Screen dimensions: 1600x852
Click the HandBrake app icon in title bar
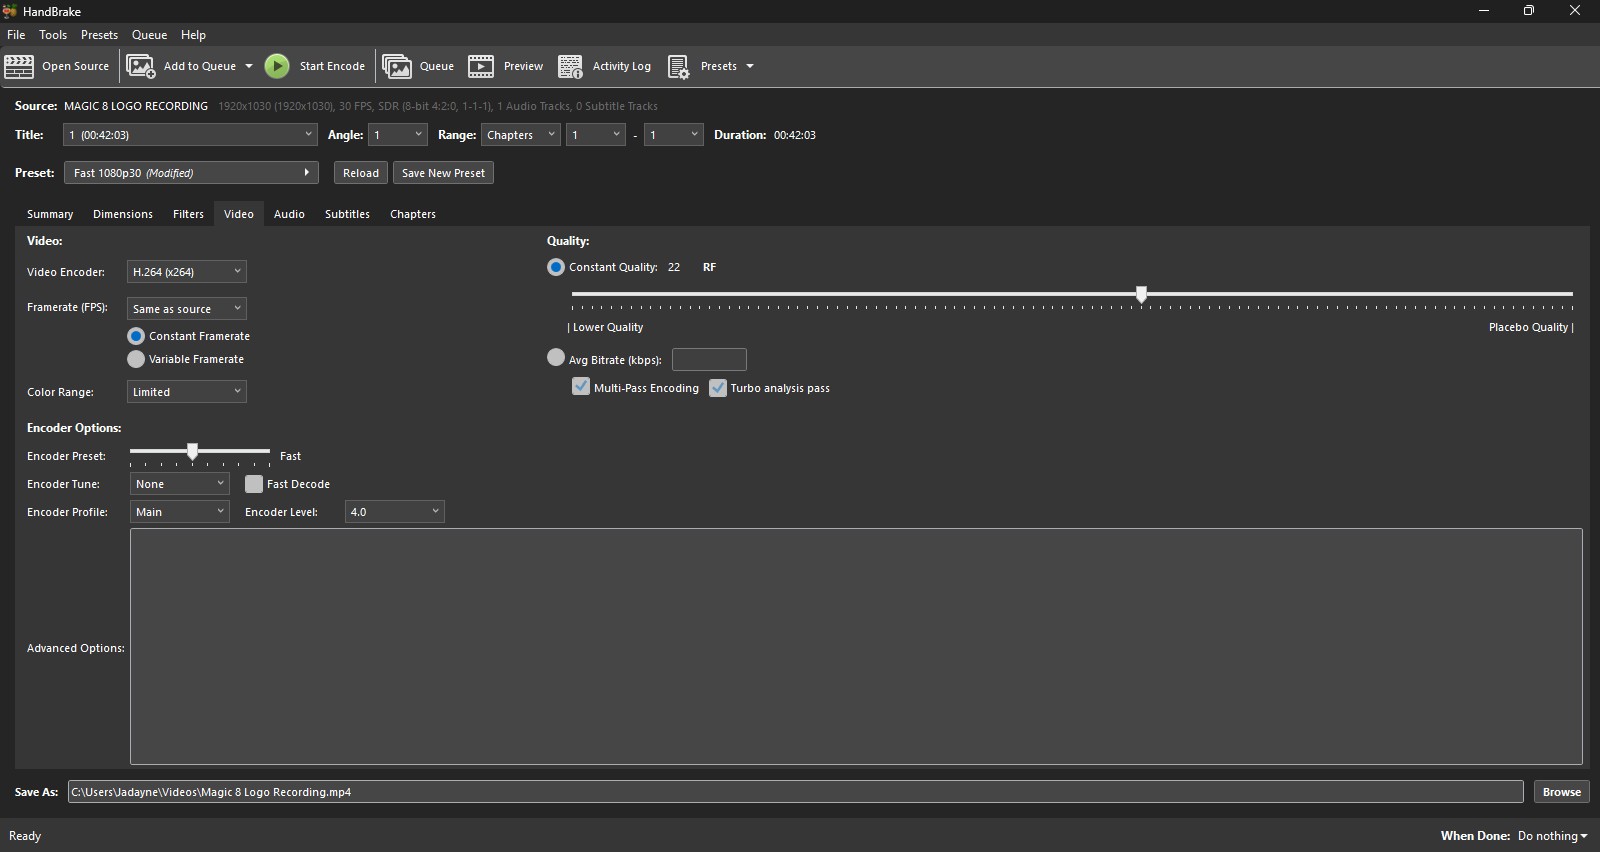10,11
